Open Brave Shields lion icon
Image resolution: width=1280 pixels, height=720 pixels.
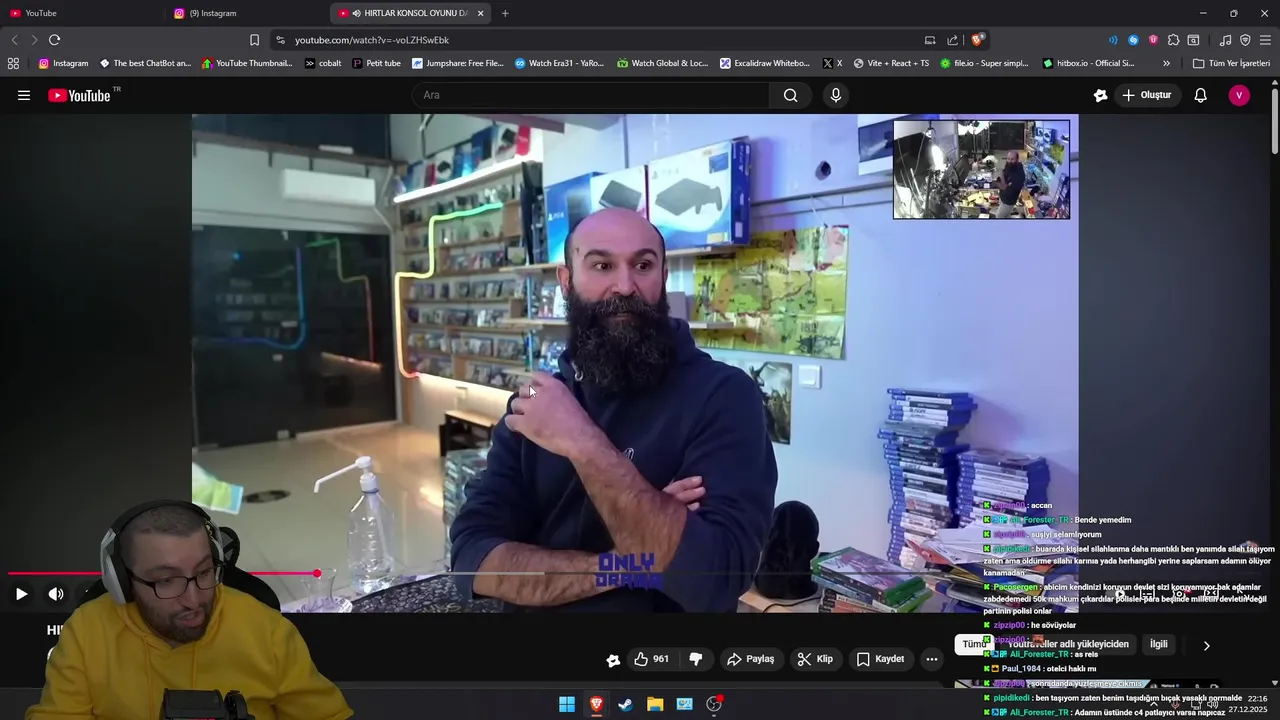977,40
